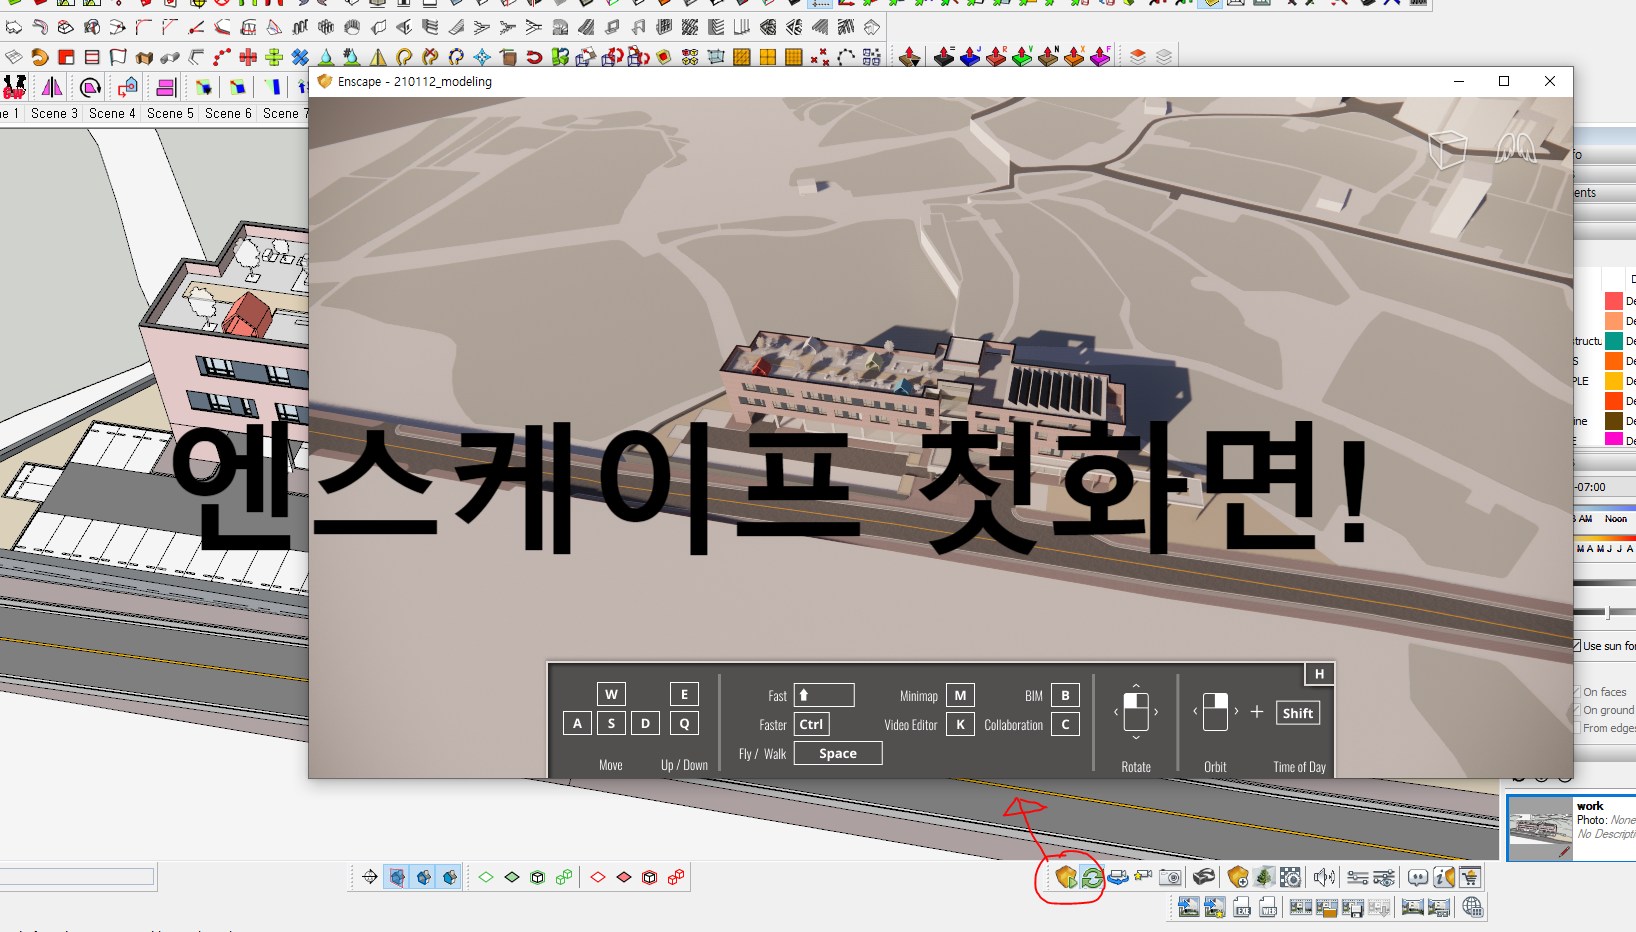The width and height of the screenshot is (1636, 932).
Task: Select magenta tag color swatch
Action: 1613,440
